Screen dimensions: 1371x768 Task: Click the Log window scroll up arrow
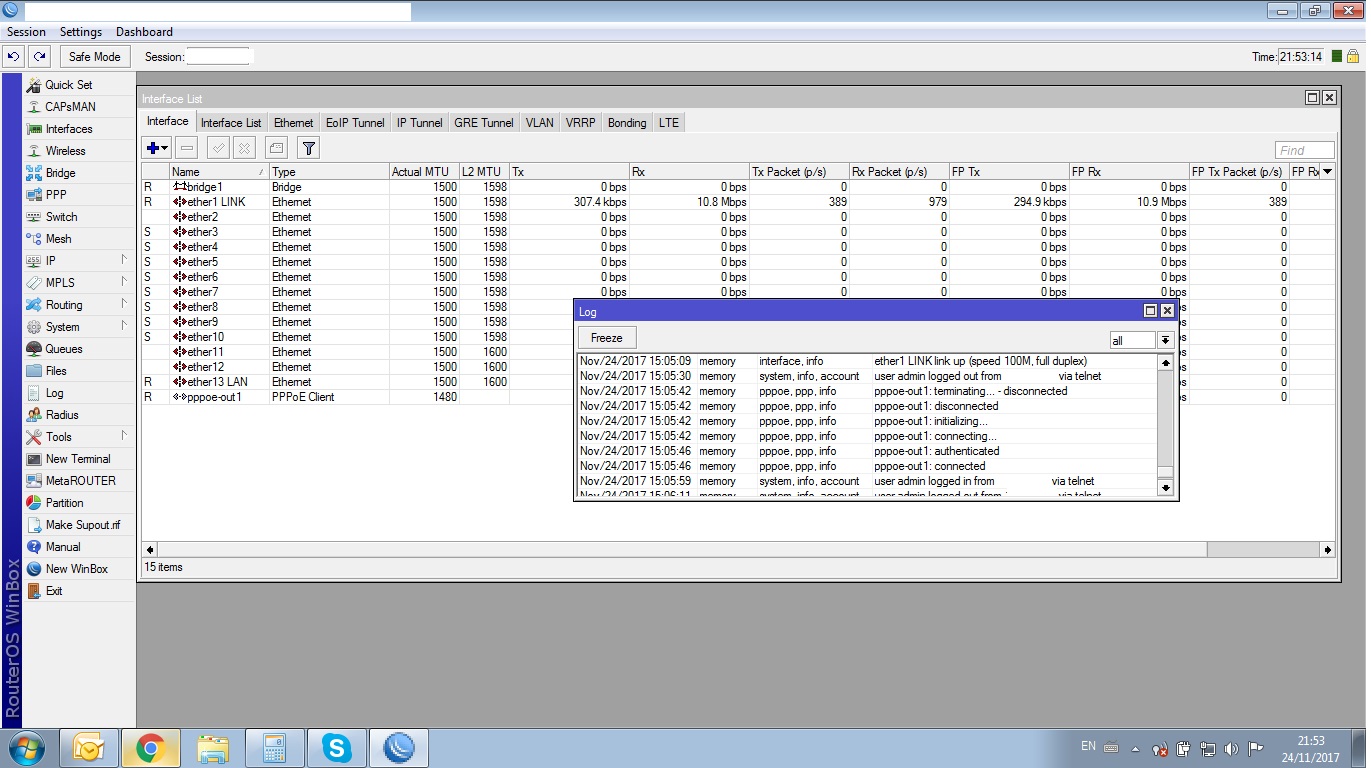coord(1165,362)
